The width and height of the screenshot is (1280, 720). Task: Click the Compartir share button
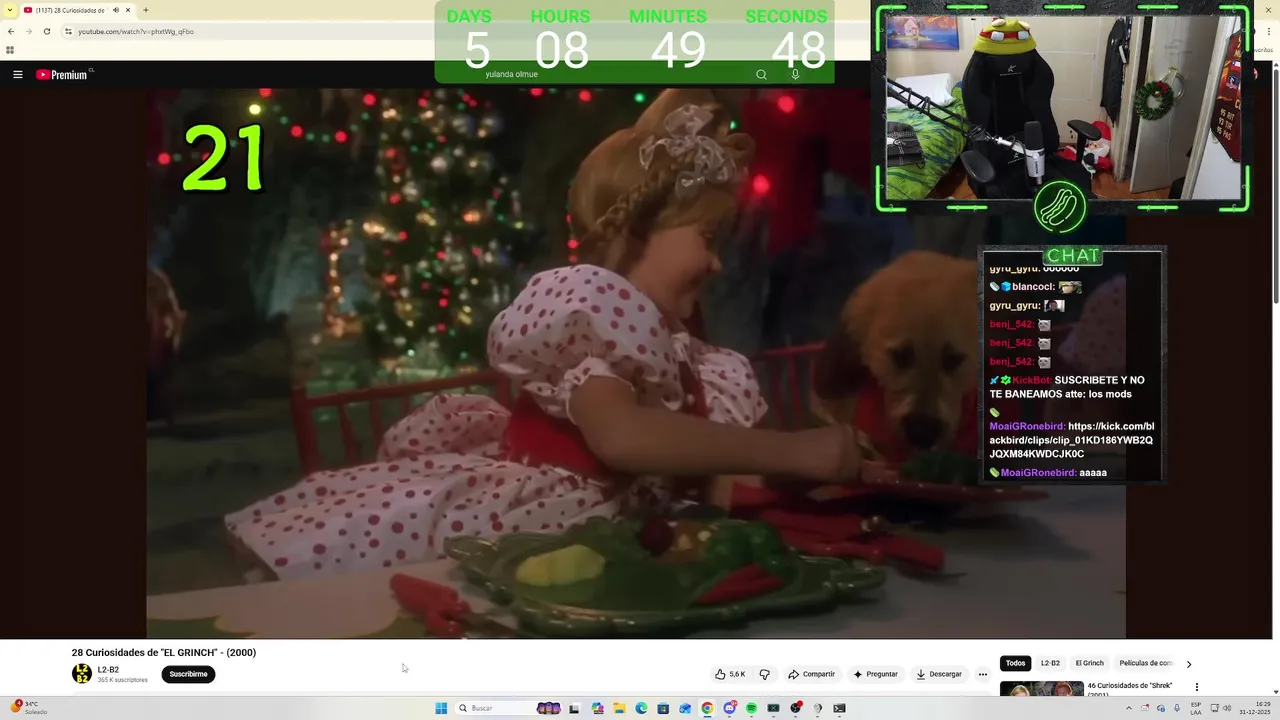click(811, 674)
